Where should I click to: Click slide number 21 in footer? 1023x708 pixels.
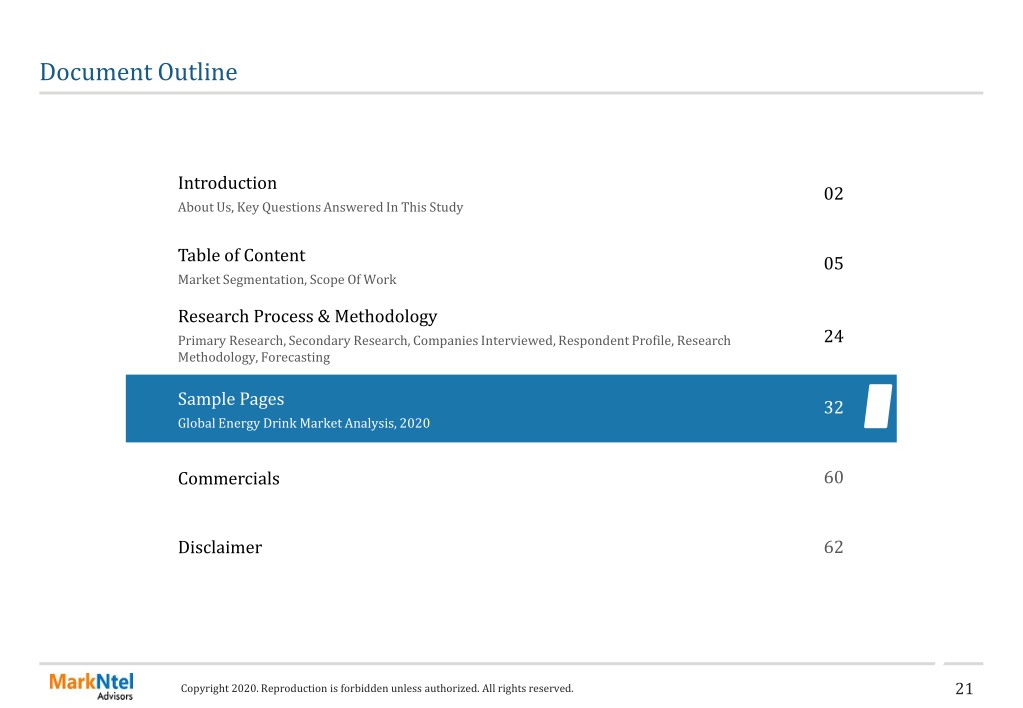coord(964,688)
